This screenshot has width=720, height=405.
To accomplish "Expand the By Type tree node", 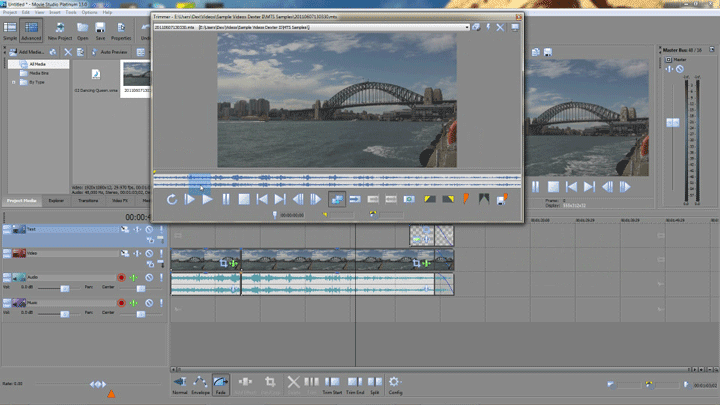I will coord(13,81).
